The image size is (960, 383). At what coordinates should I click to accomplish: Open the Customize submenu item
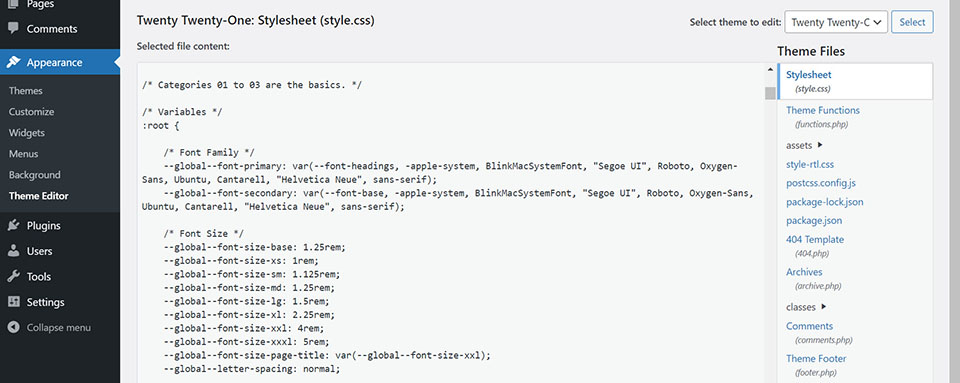31,112
